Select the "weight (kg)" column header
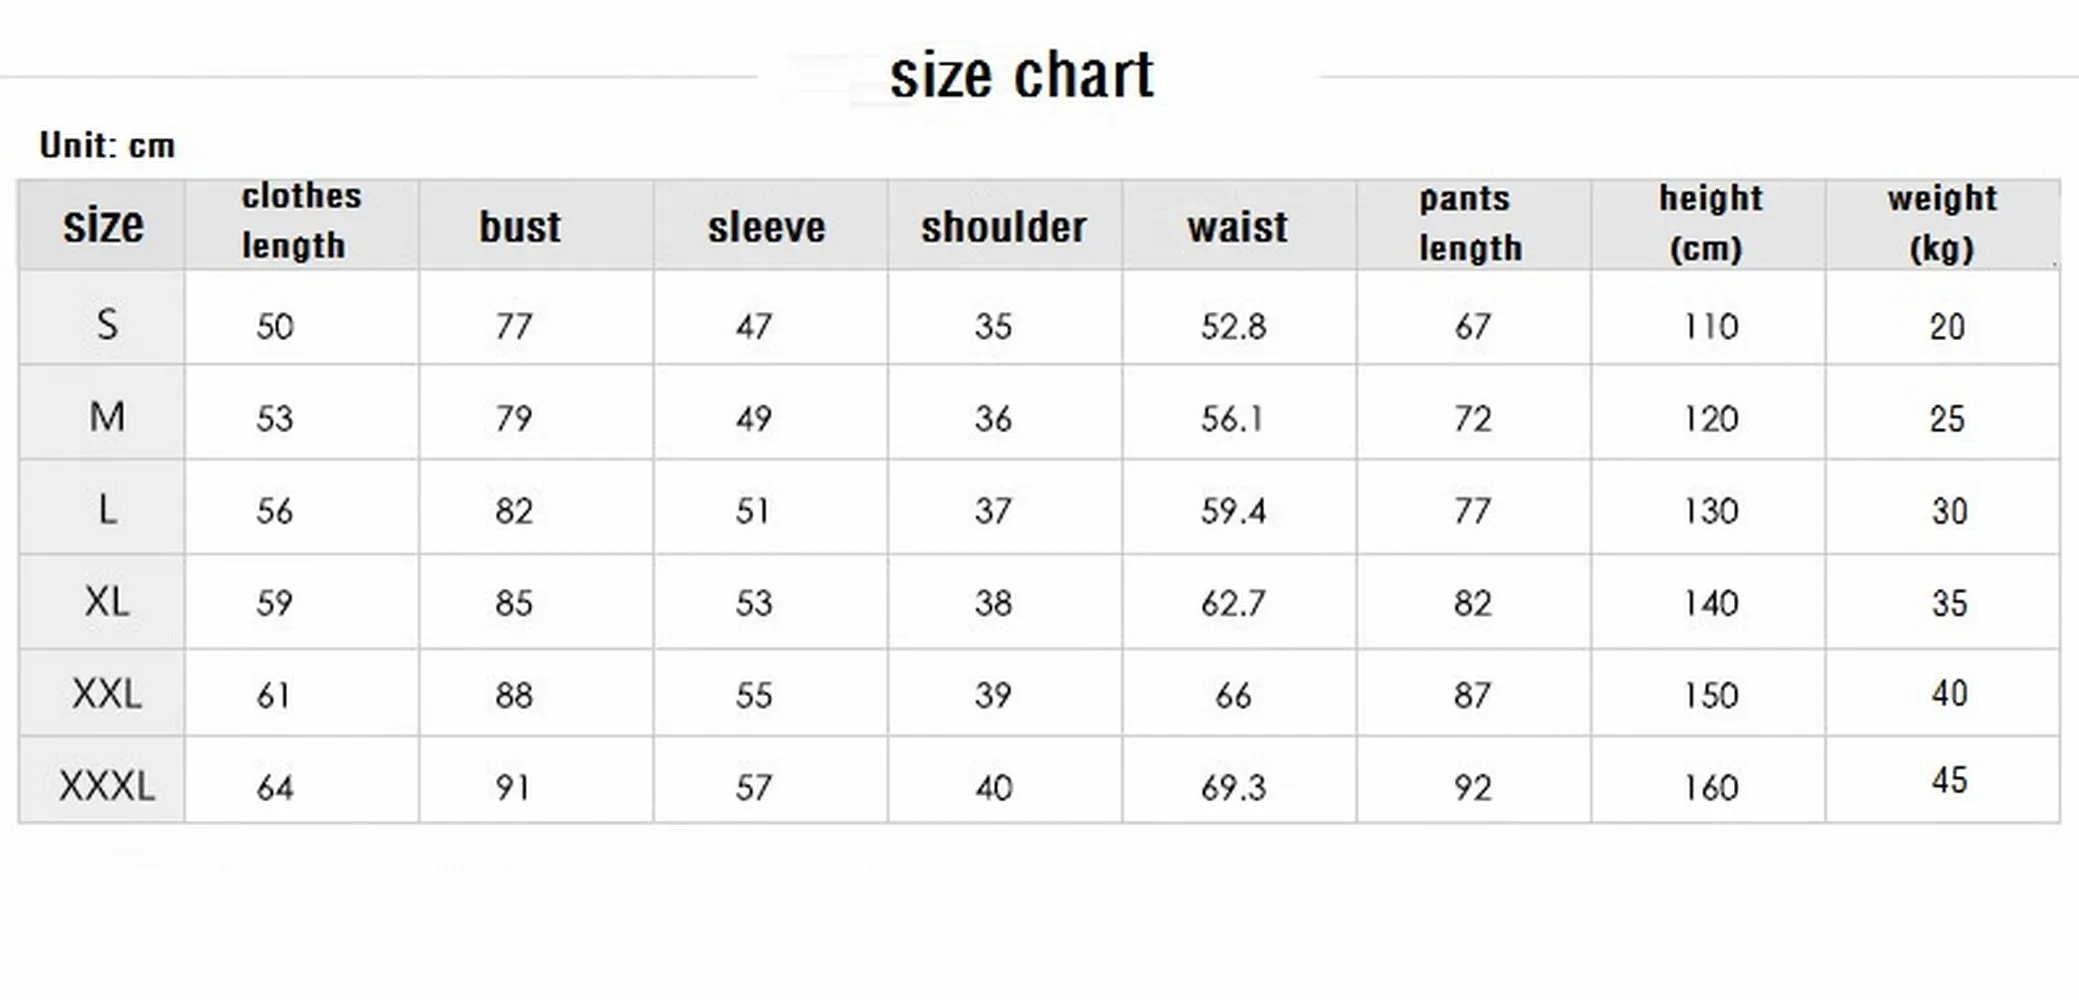The image size is (2079, 1000). [x=1942, y=223]
